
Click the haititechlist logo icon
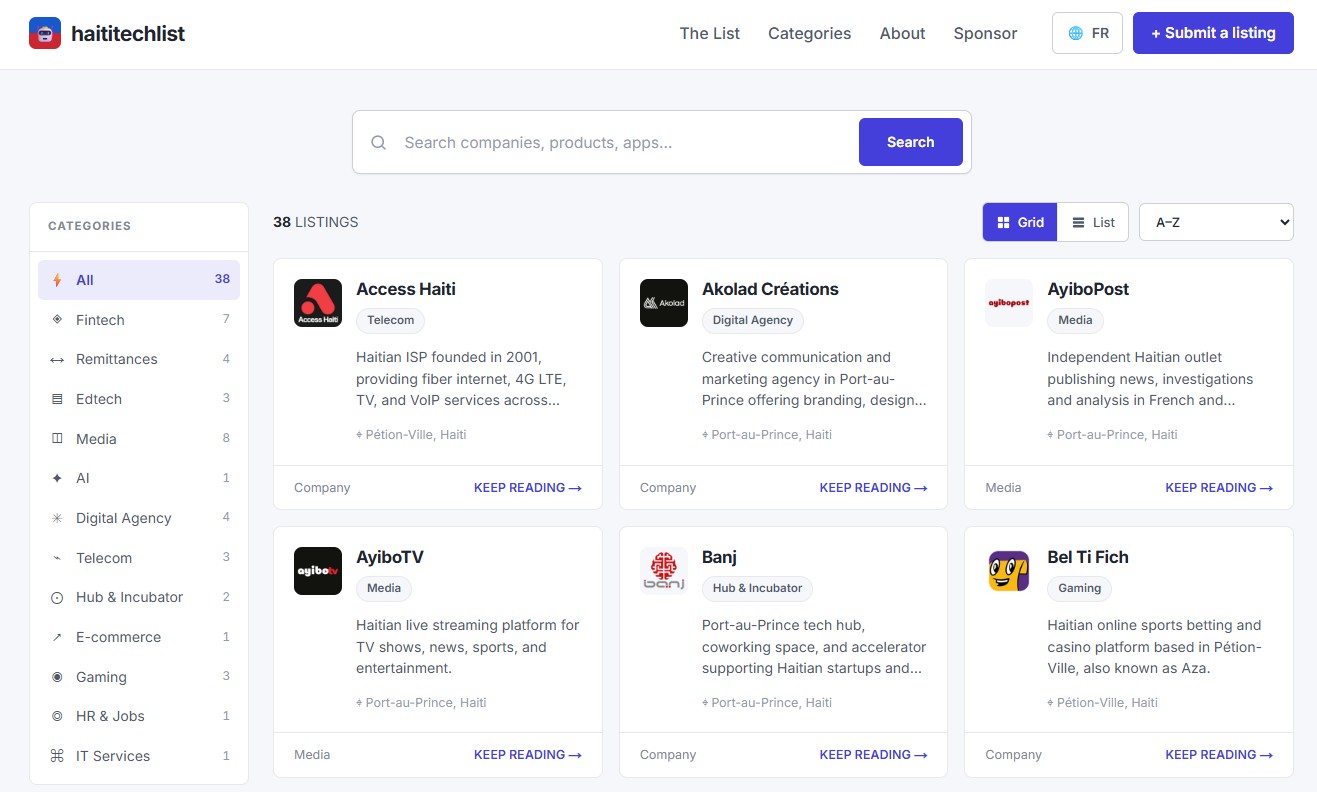45,33
